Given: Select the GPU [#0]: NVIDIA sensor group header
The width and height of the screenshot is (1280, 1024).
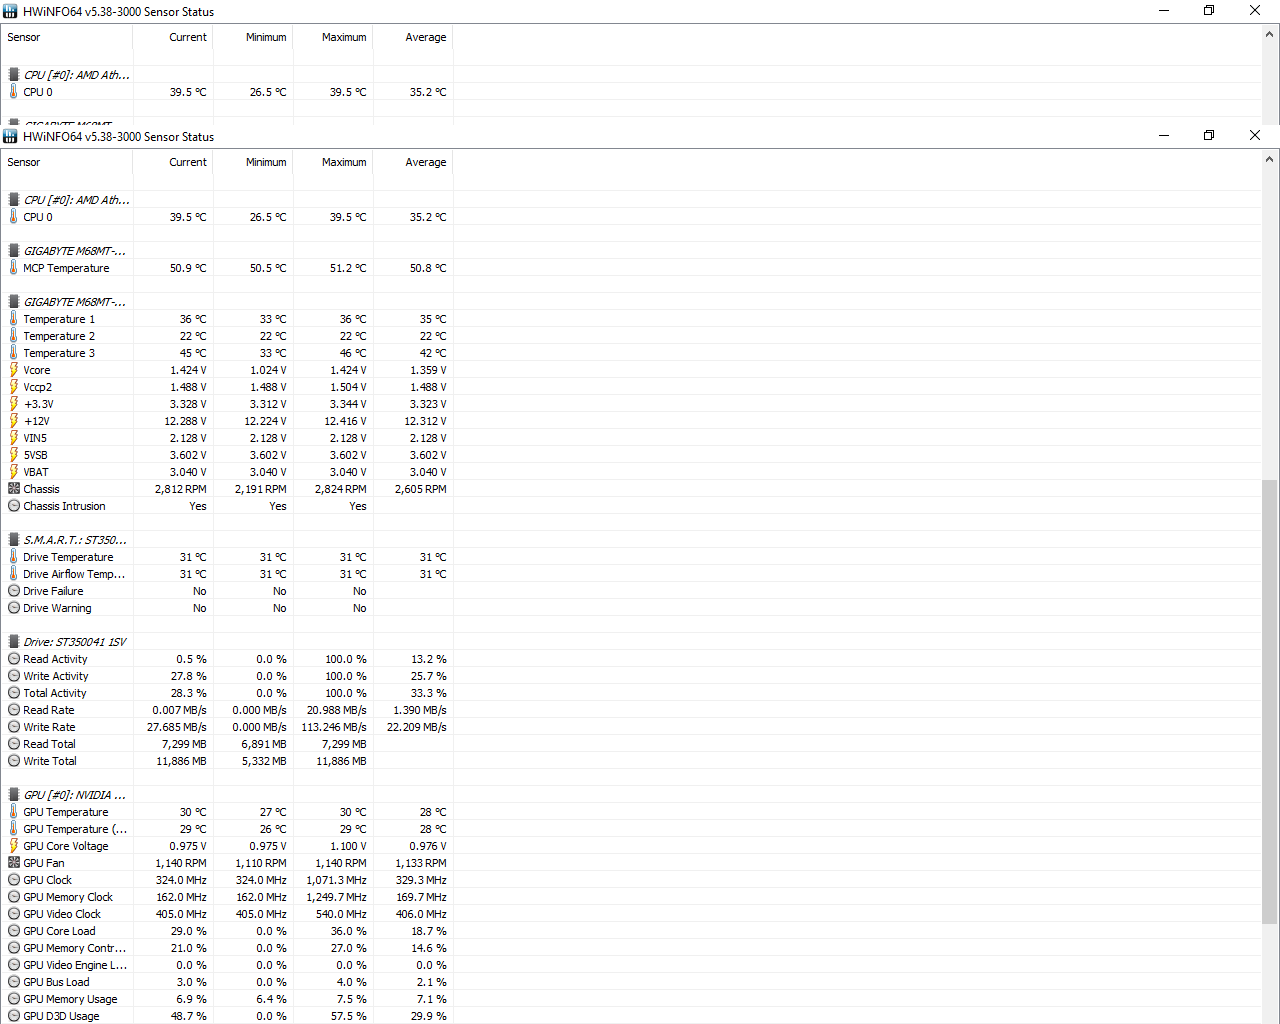Looking at the screenshot, I should click(x=74, y=795).
